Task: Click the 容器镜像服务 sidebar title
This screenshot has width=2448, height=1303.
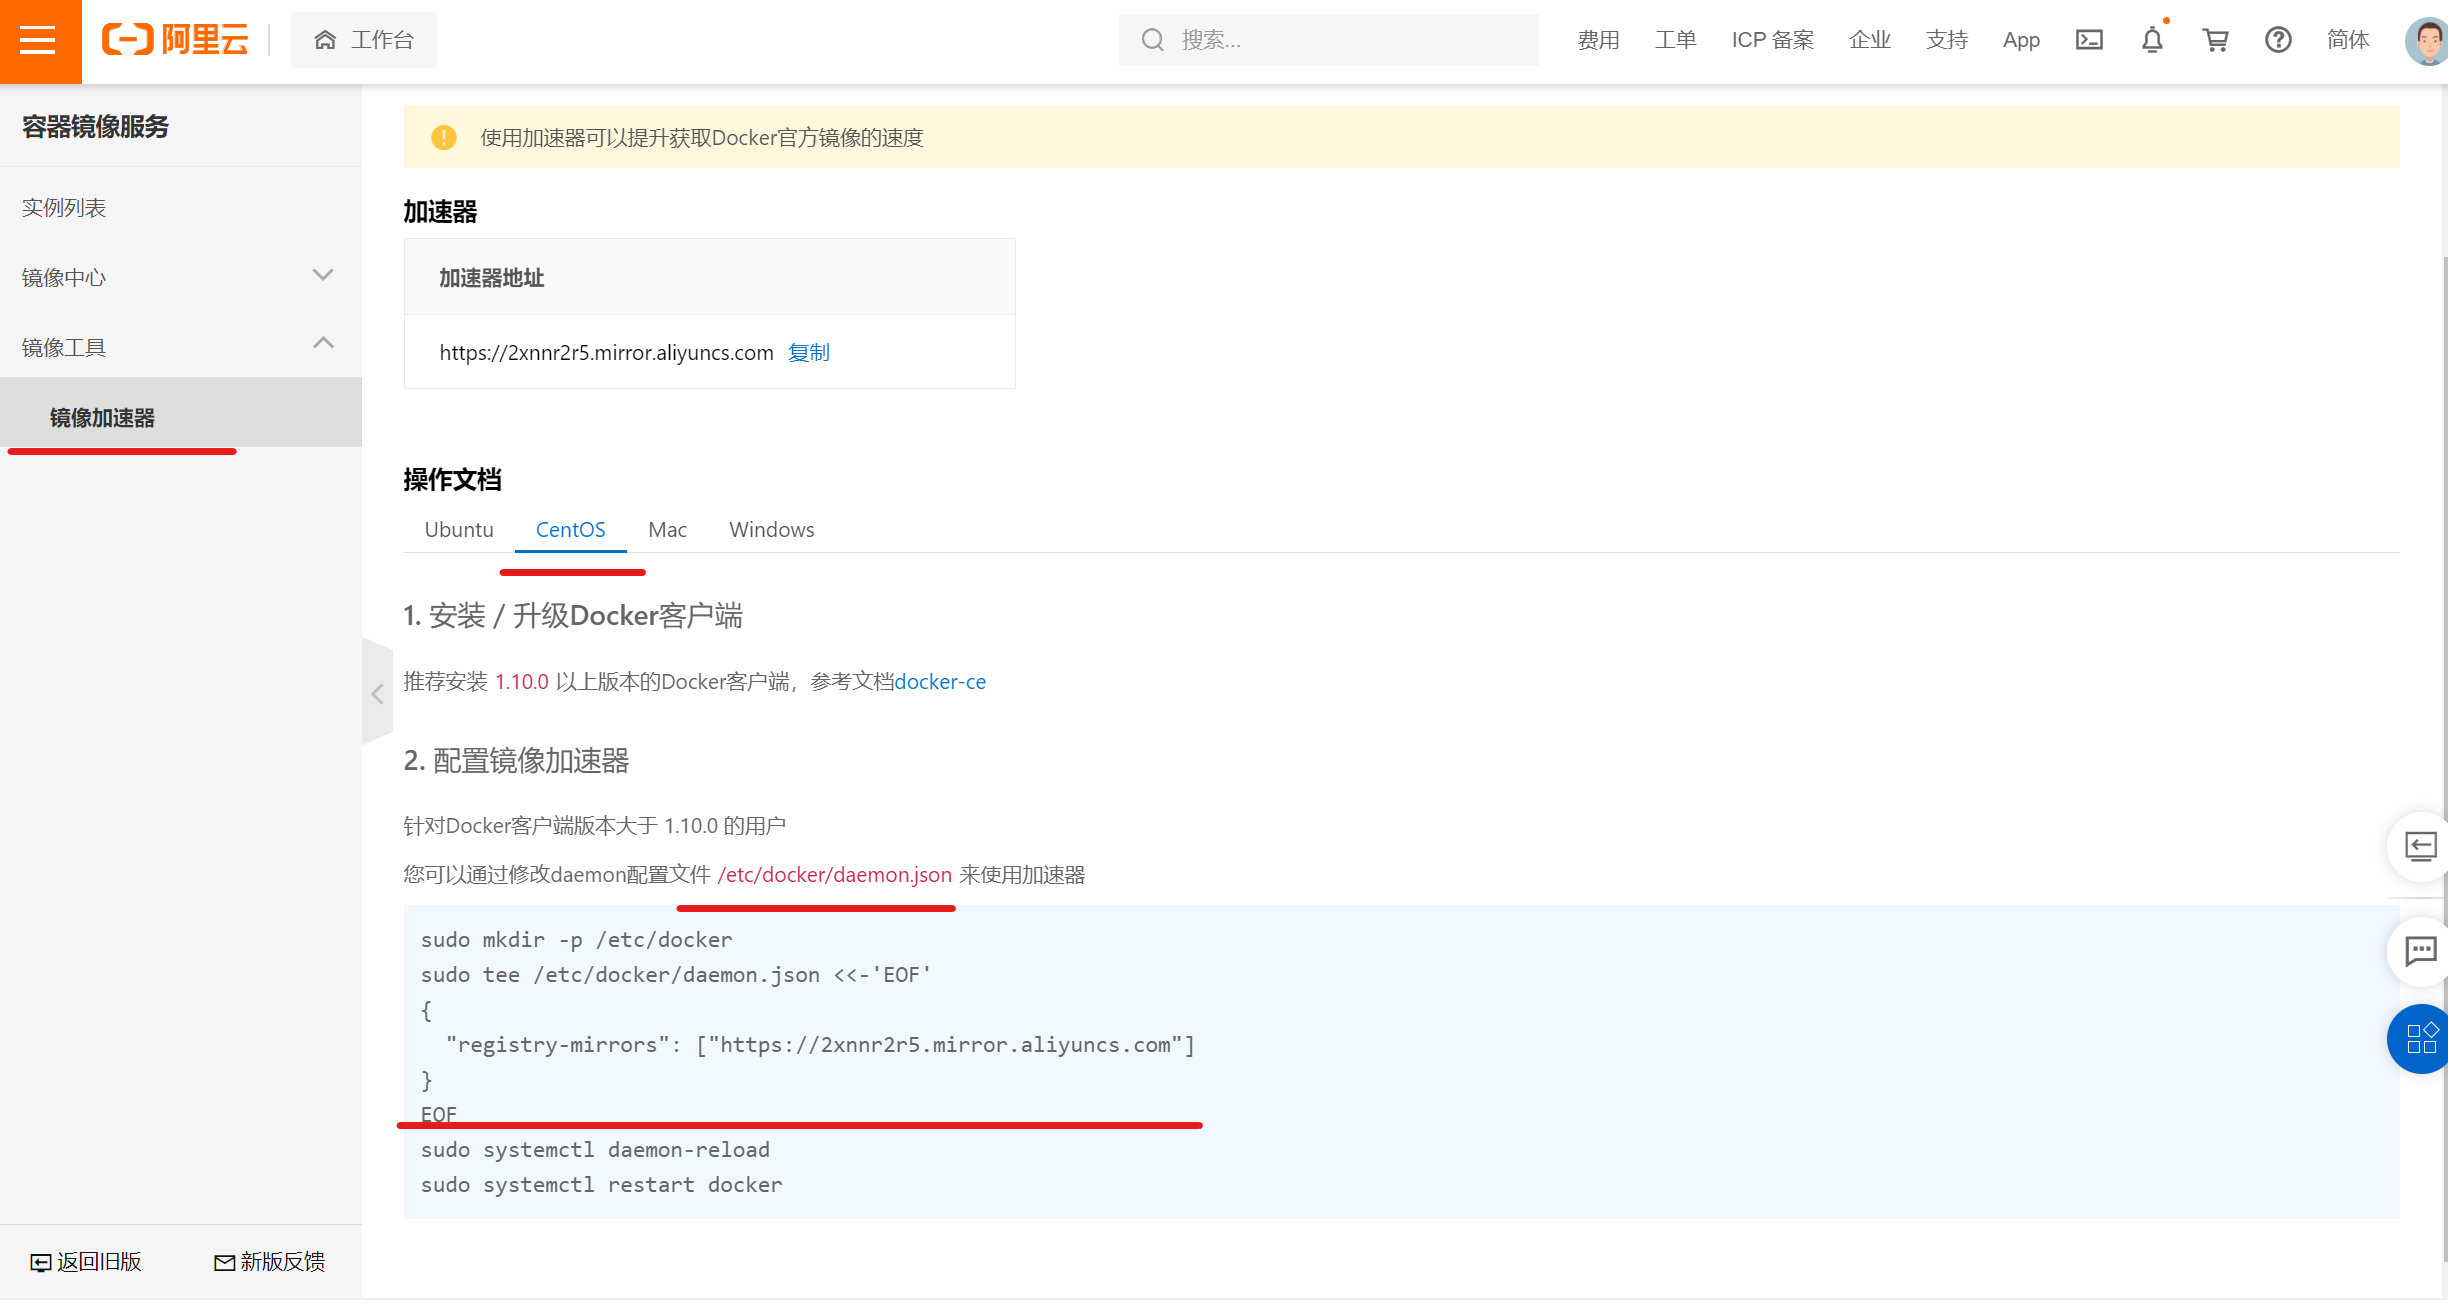Action: (95, 126)
